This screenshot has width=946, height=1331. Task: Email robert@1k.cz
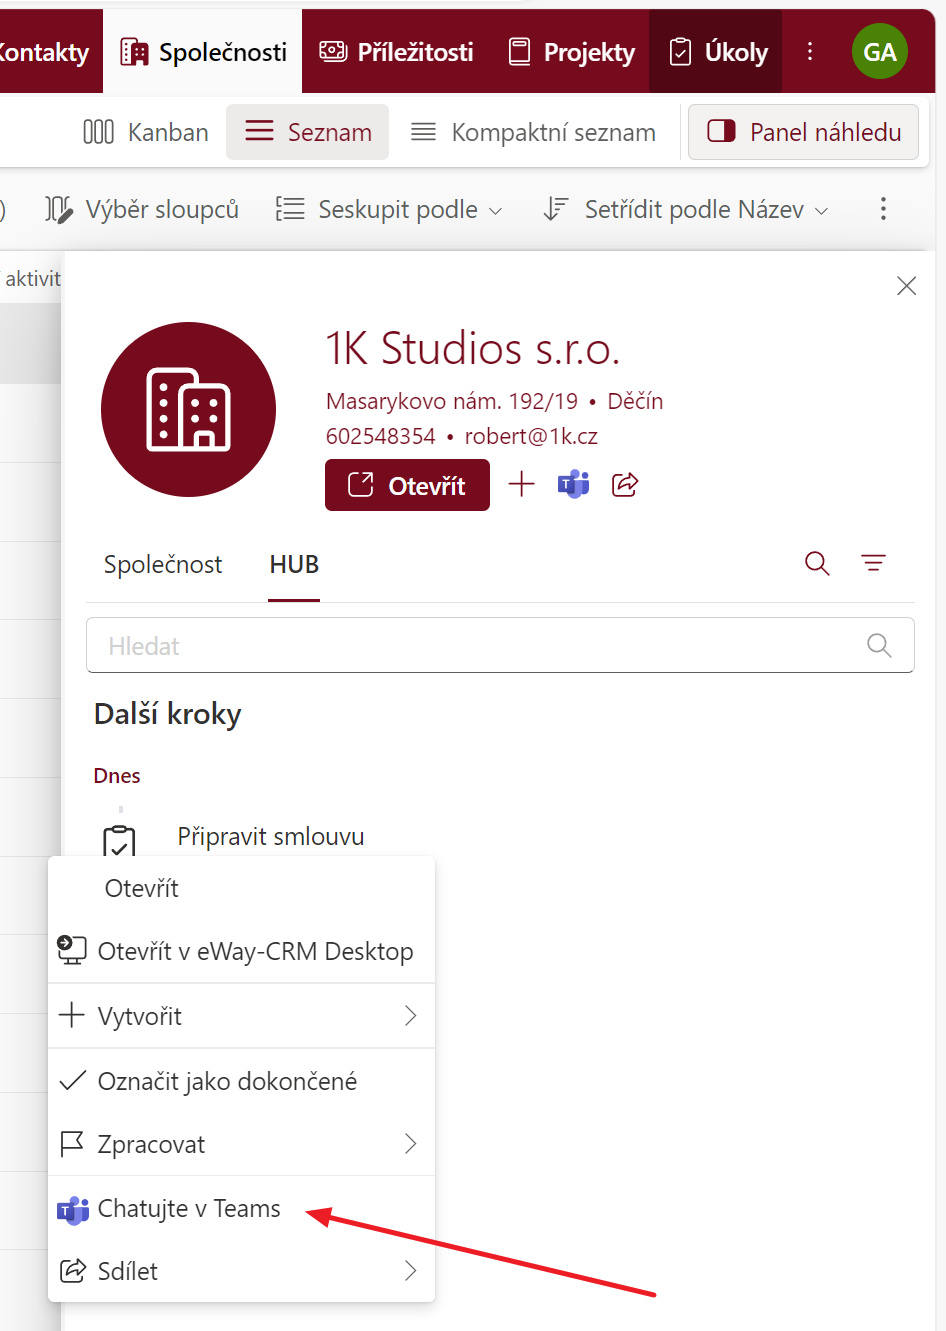[531, 436]
